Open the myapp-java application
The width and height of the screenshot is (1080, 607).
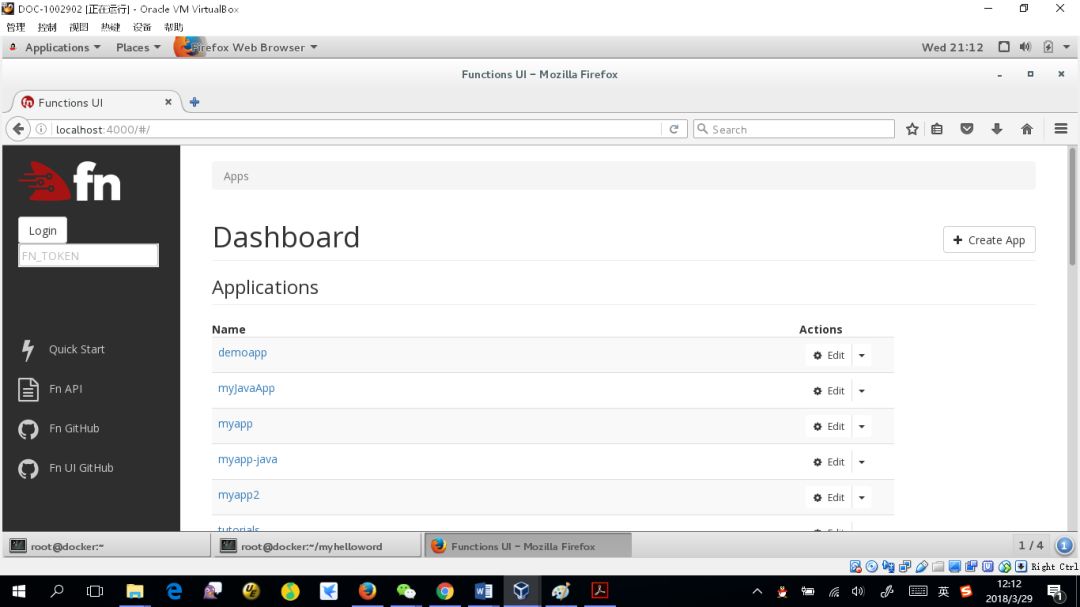coord(247,460)
